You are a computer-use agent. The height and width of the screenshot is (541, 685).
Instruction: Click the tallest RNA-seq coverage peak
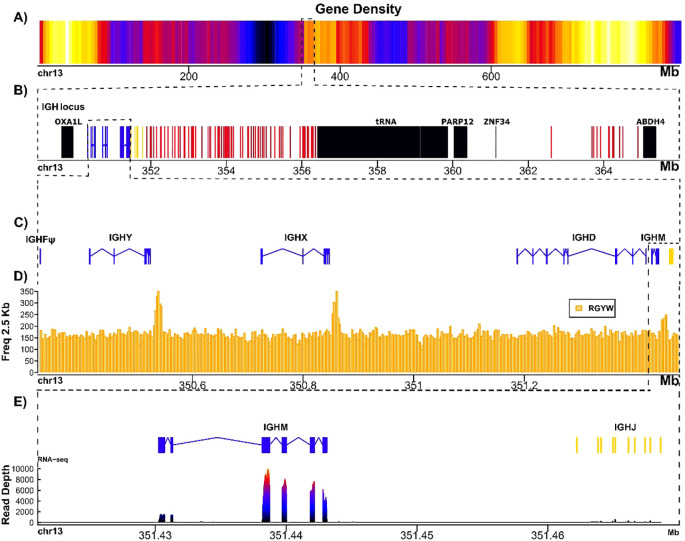coord(266,495)
